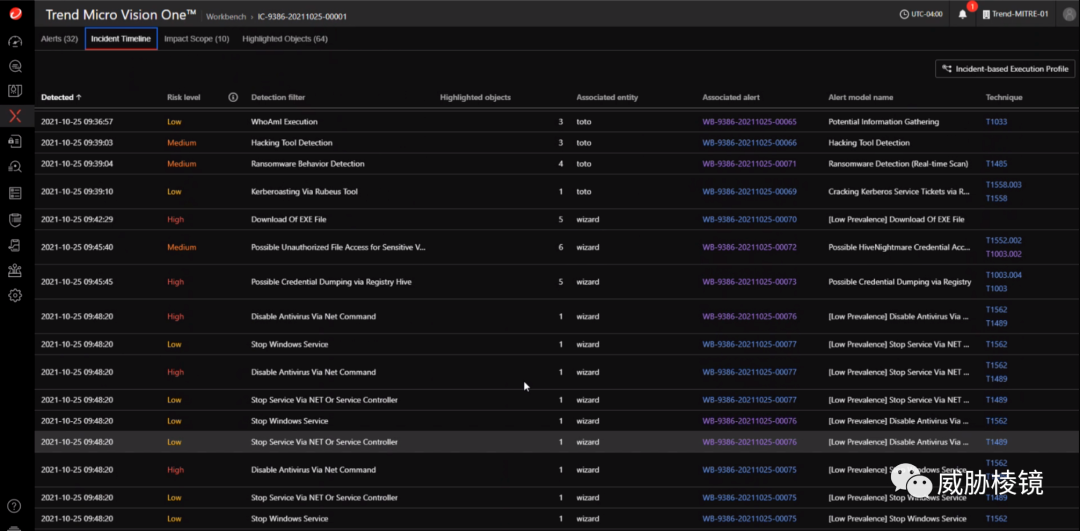Open alert WB-9386-20211025-00073
The width and height of the screenshot is (1080, 531).
[x=749, y=282]
